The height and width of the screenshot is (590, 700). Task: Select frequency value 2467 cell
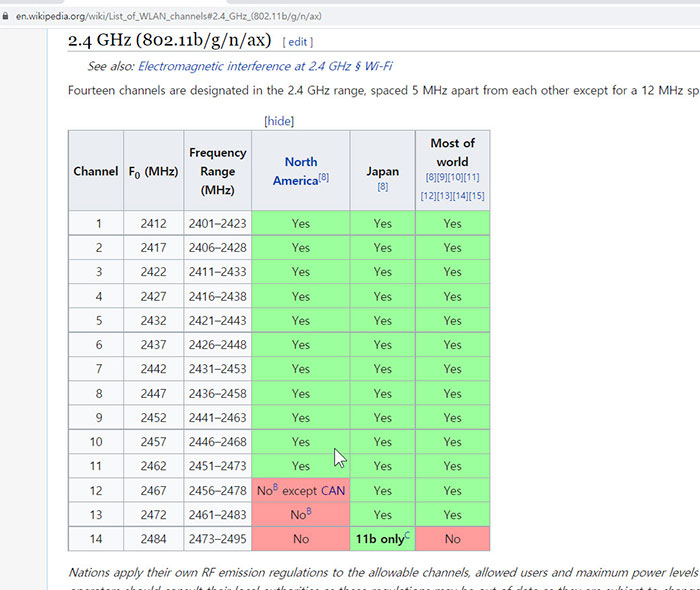pos(153,490)
